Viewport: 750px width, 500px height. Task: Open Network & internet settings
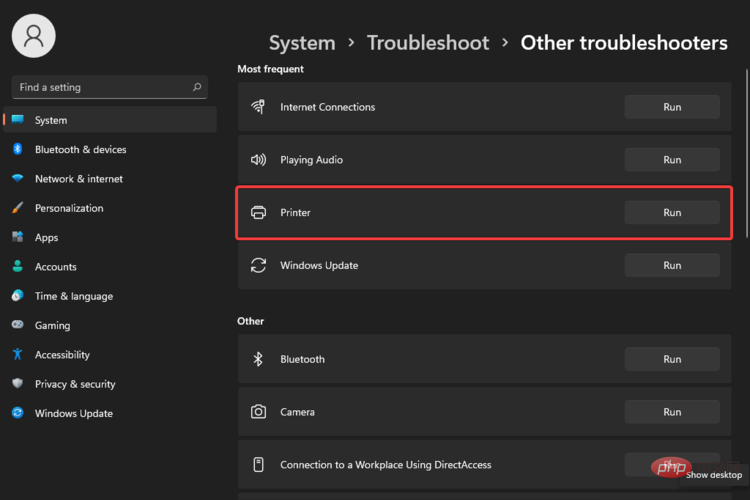point(78,179)
